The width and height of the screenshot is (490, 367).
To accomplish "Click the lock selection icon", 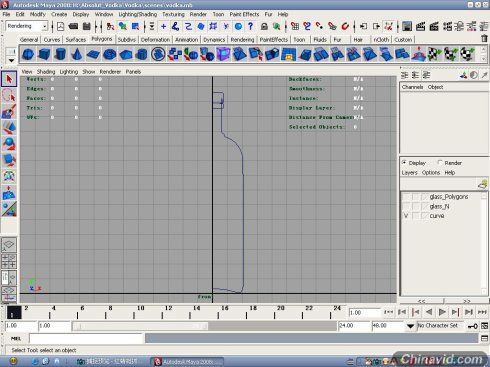I will 264,26.
